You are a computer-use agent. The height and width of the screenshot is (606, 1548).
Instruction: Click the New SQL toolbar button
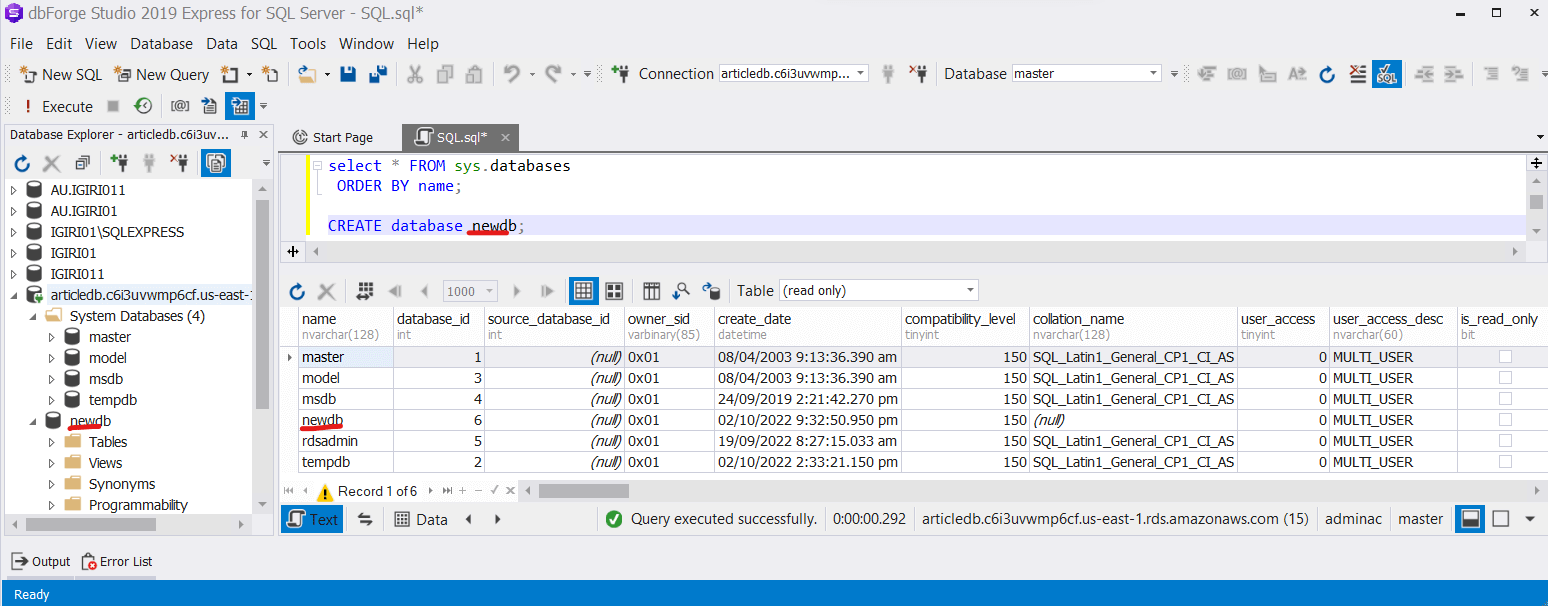pyautogui.click(x=60, y=74)
